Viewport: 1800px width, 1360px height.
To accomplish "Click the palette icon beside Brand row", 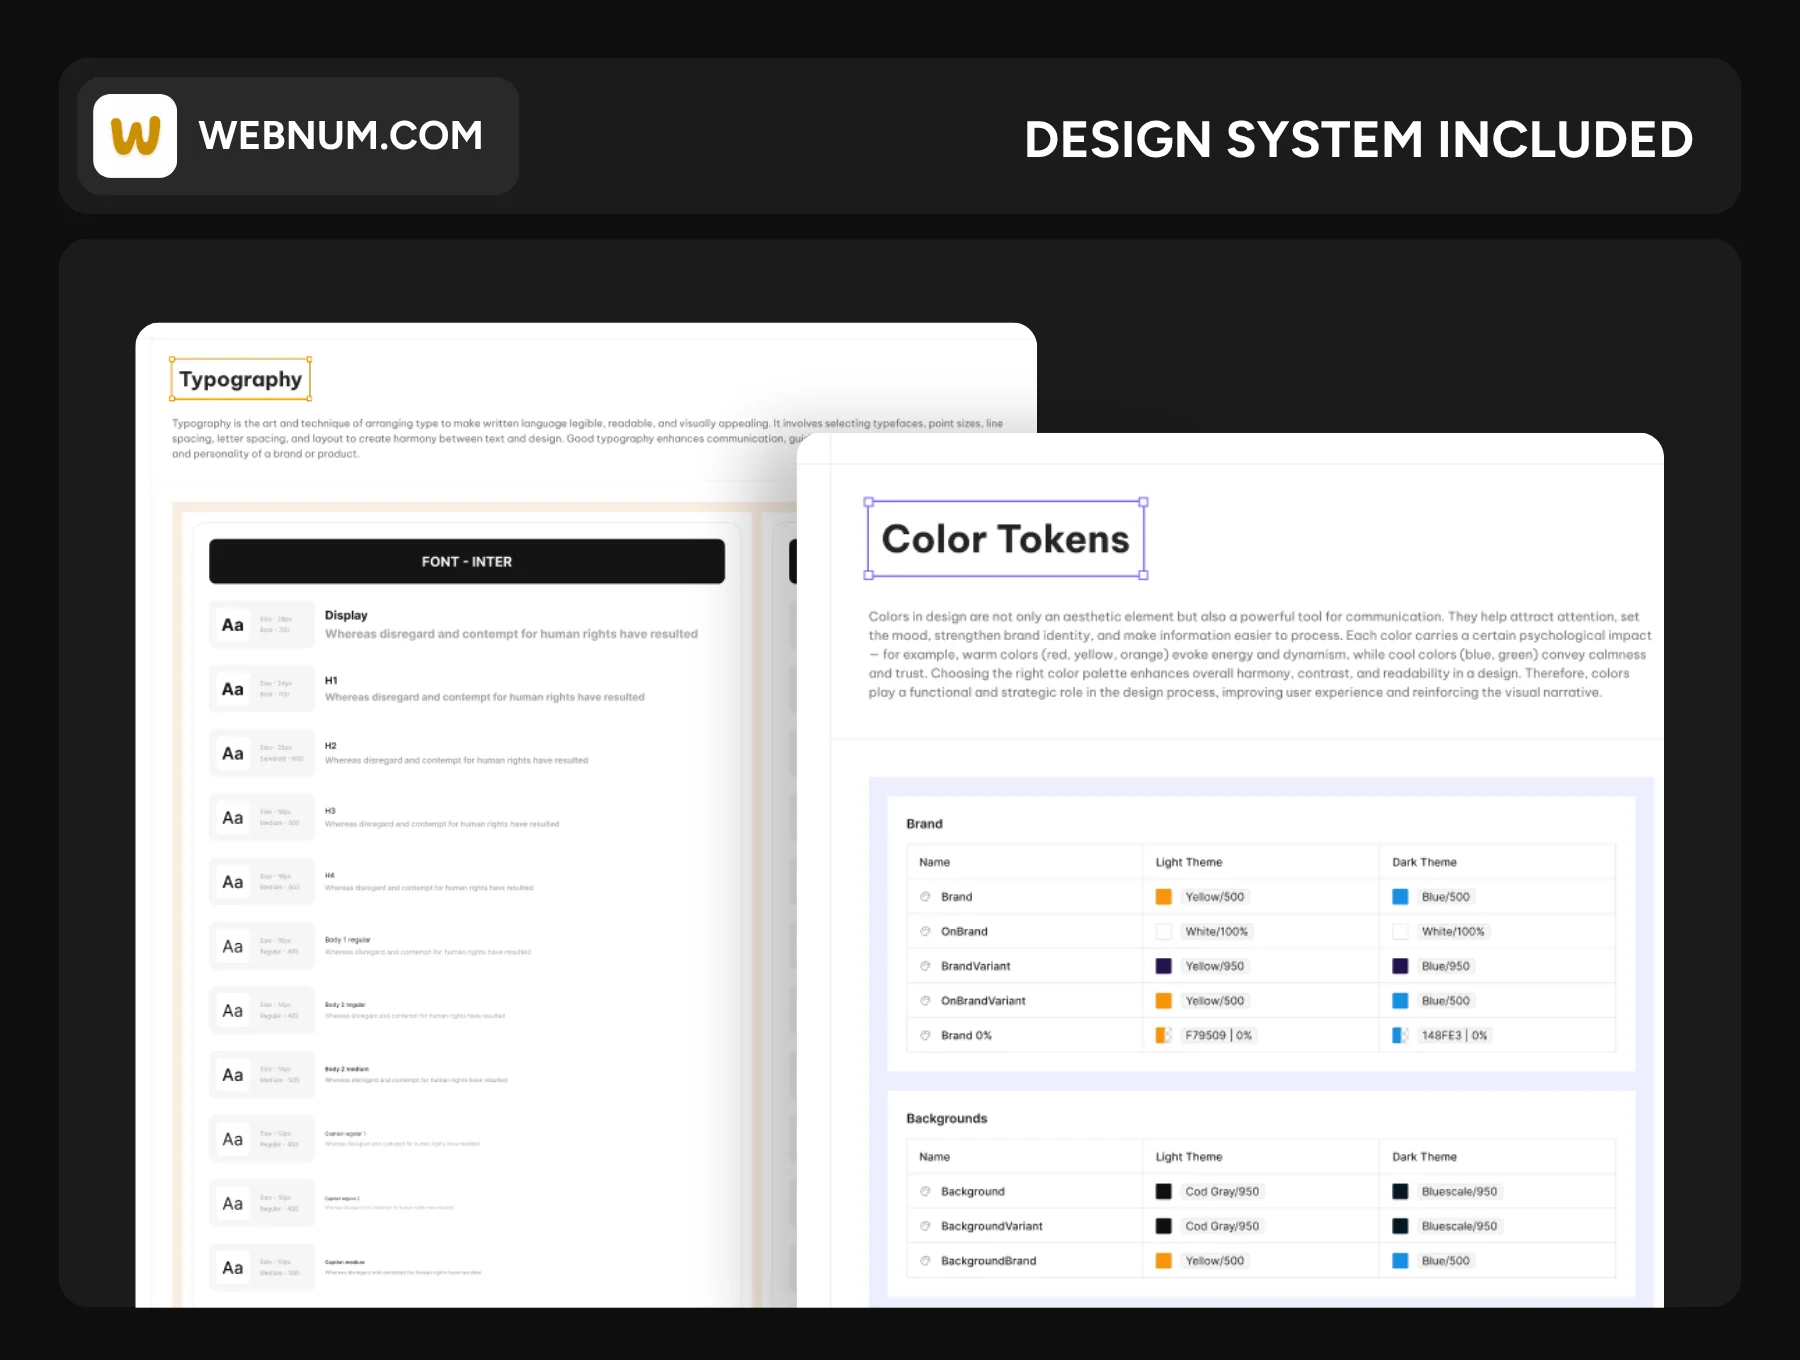I will (x=925, y=897).
